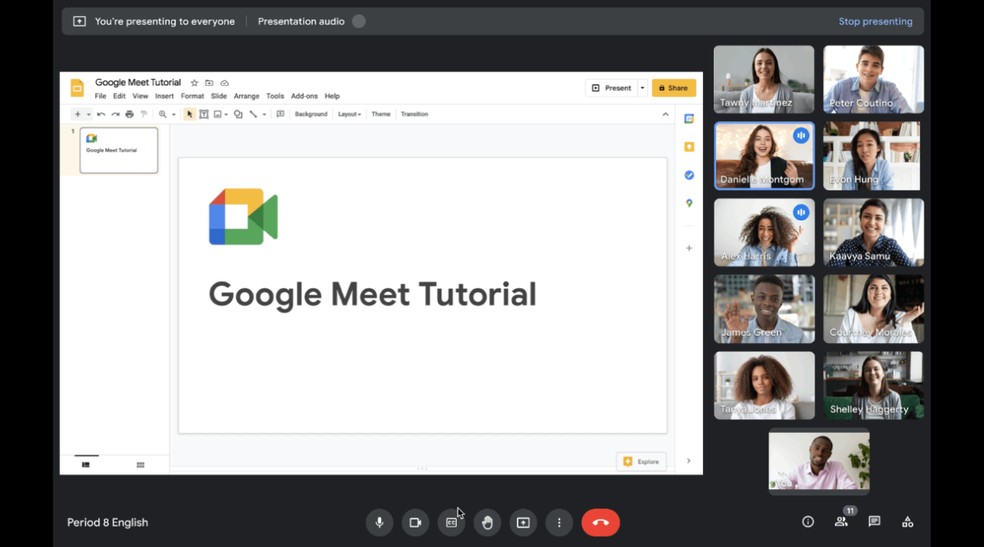Click the presenting screen icon in banner
Screen dimensions: 984x547
(80, 21)
